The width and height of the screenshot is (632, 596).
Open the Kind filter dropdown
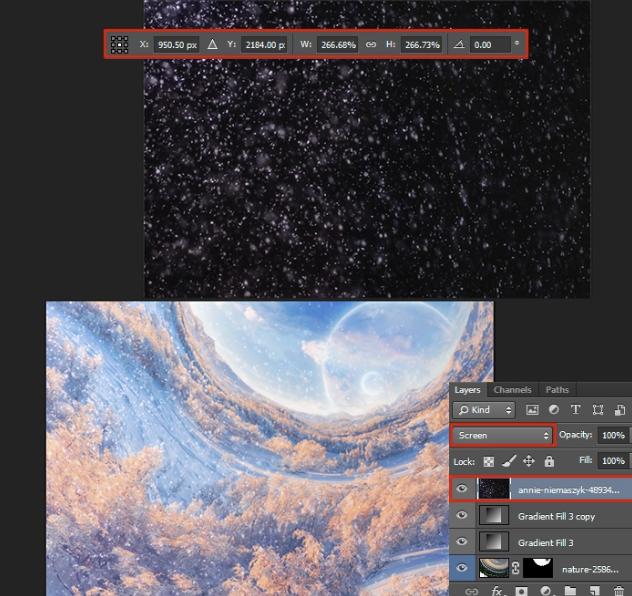pos(484,410)
